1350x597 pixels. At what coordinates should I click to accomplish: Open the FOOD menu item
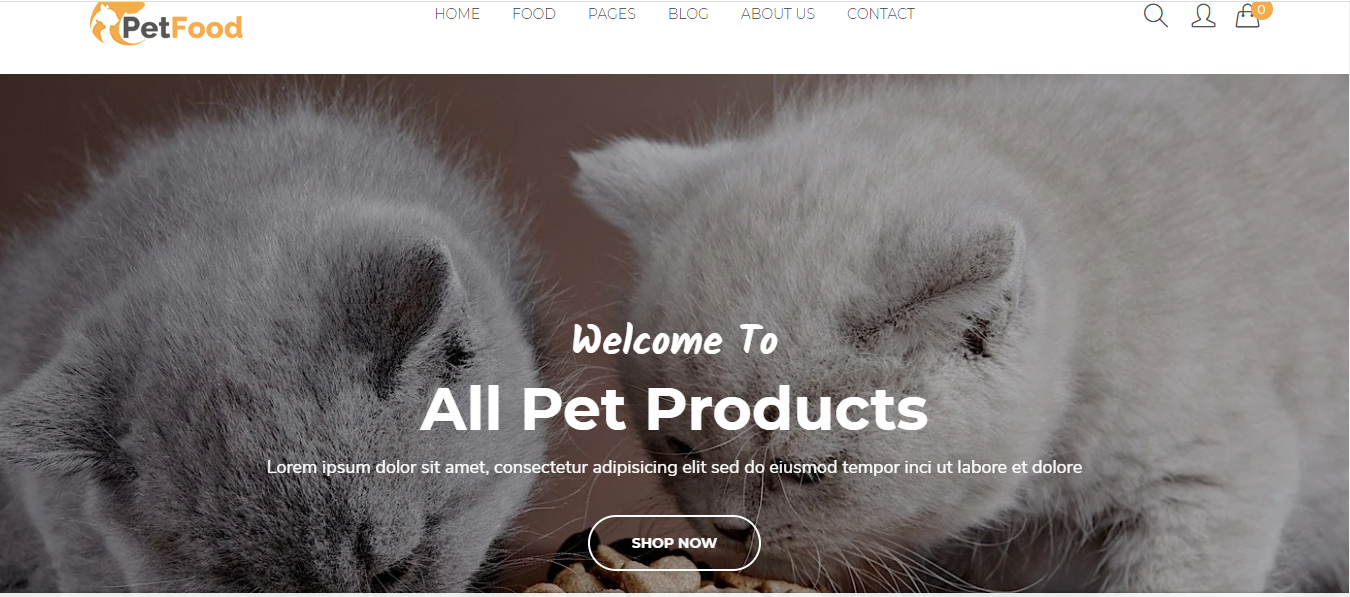pyautogui.click(x=534, y=14)
